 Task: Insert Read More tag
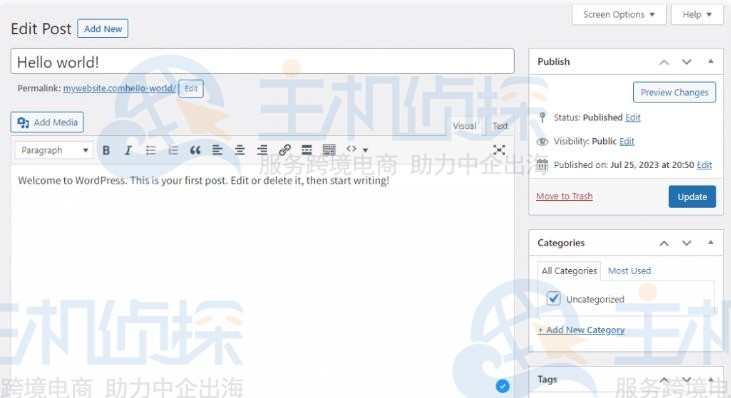click(307, 150)
